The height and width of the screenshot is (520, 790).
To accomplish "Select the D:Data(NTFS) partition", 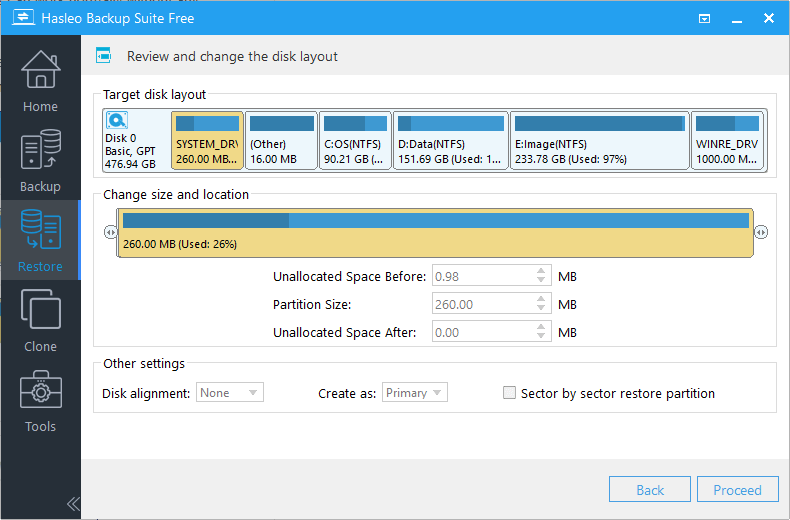I will tap(450, 140).
